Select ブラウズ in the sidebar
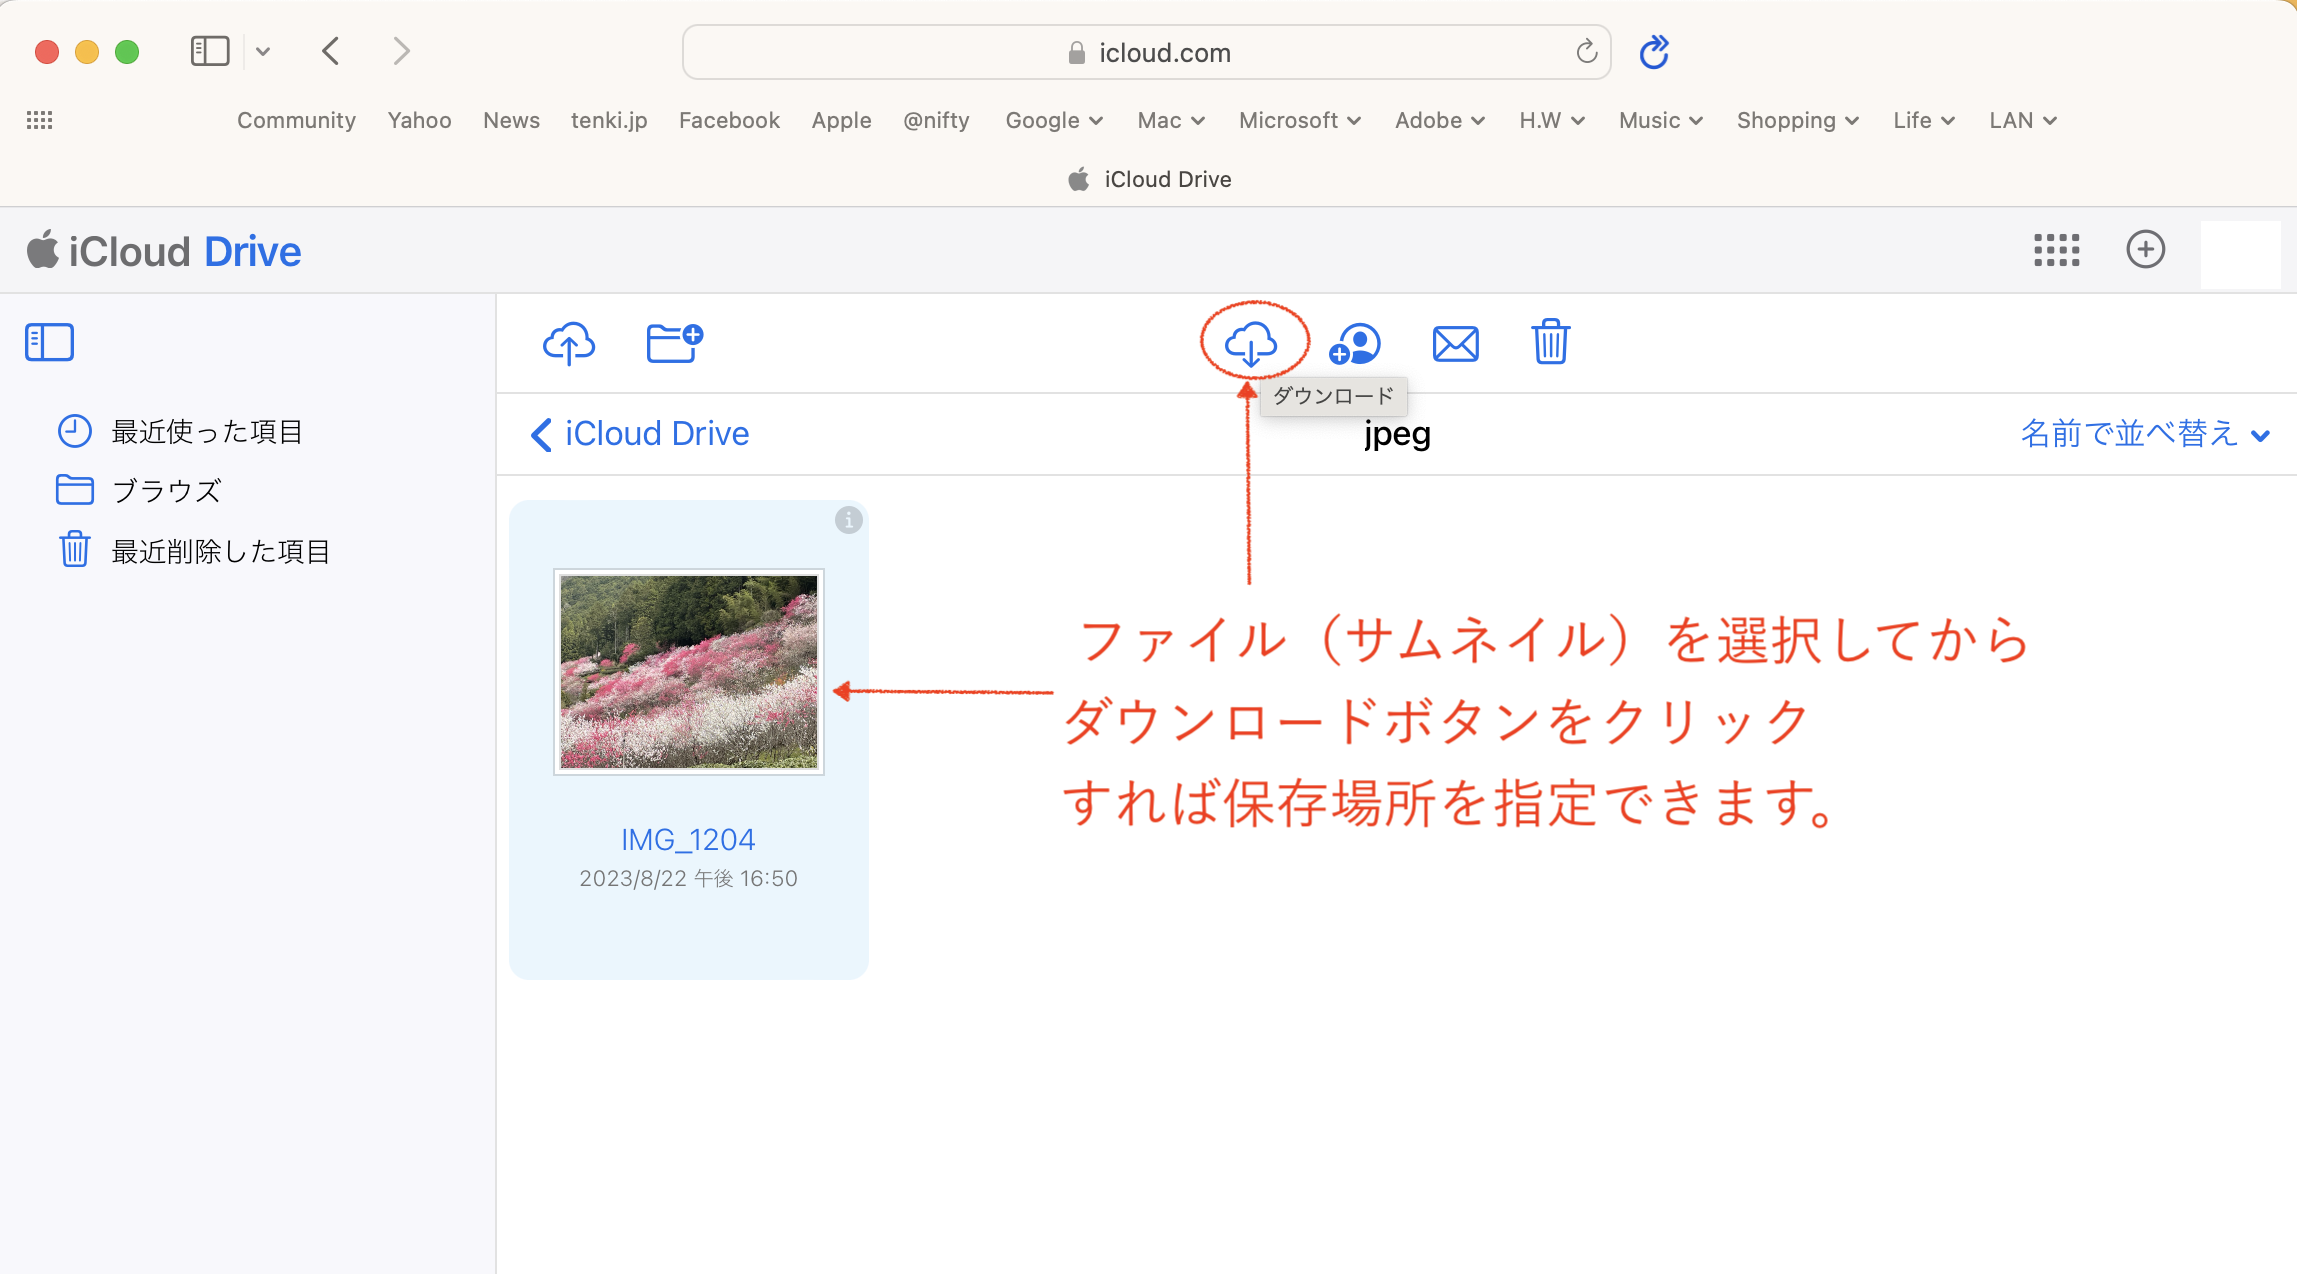This screenshot has width=2297, height=1274. pos(166,491)
